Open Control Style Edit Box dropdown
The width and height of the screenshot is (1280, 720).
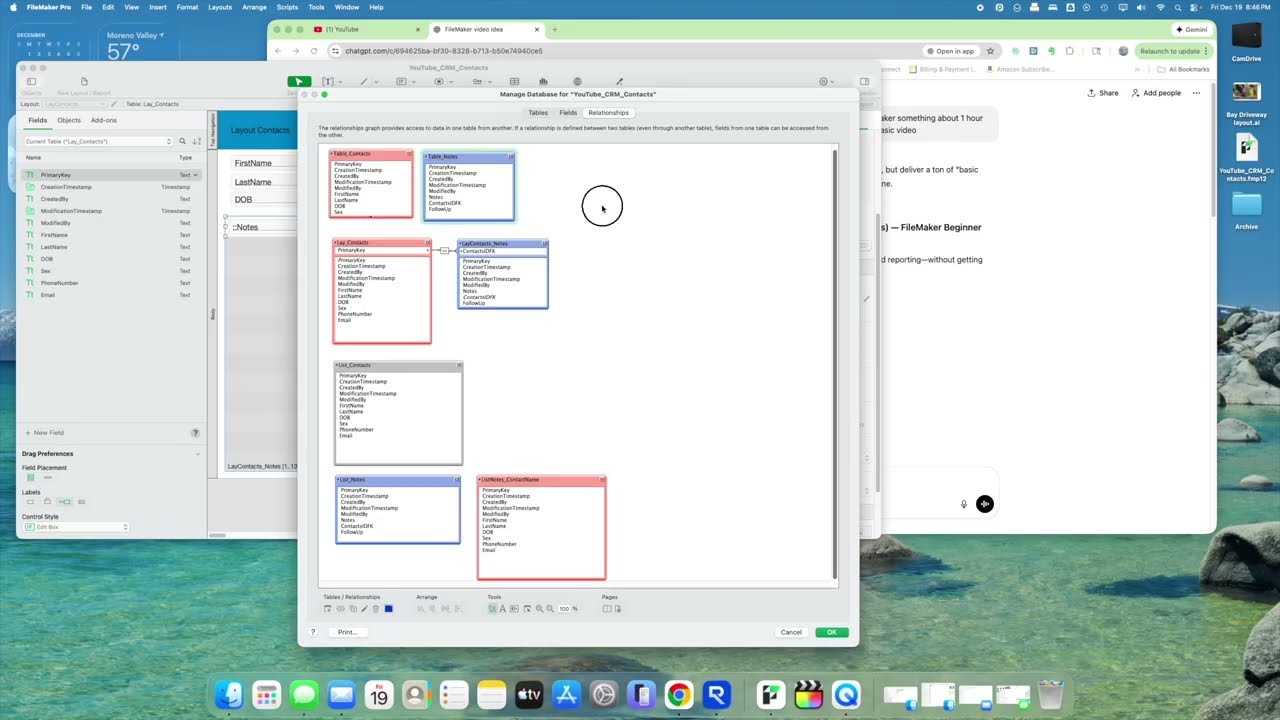tap(76, 527)
